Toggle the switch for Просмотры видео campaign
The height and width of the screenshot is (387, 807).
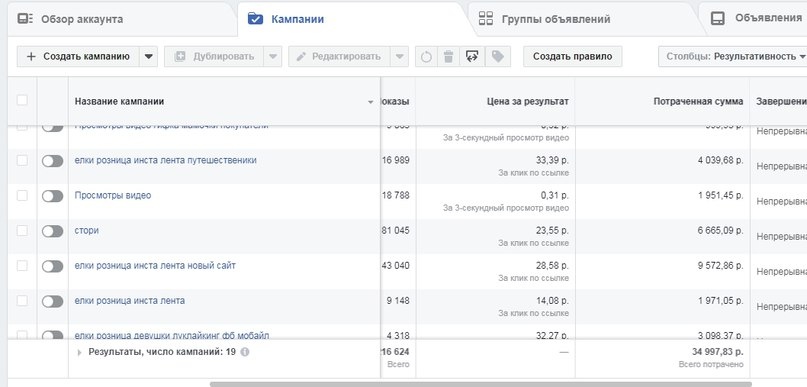coord(52,196)
